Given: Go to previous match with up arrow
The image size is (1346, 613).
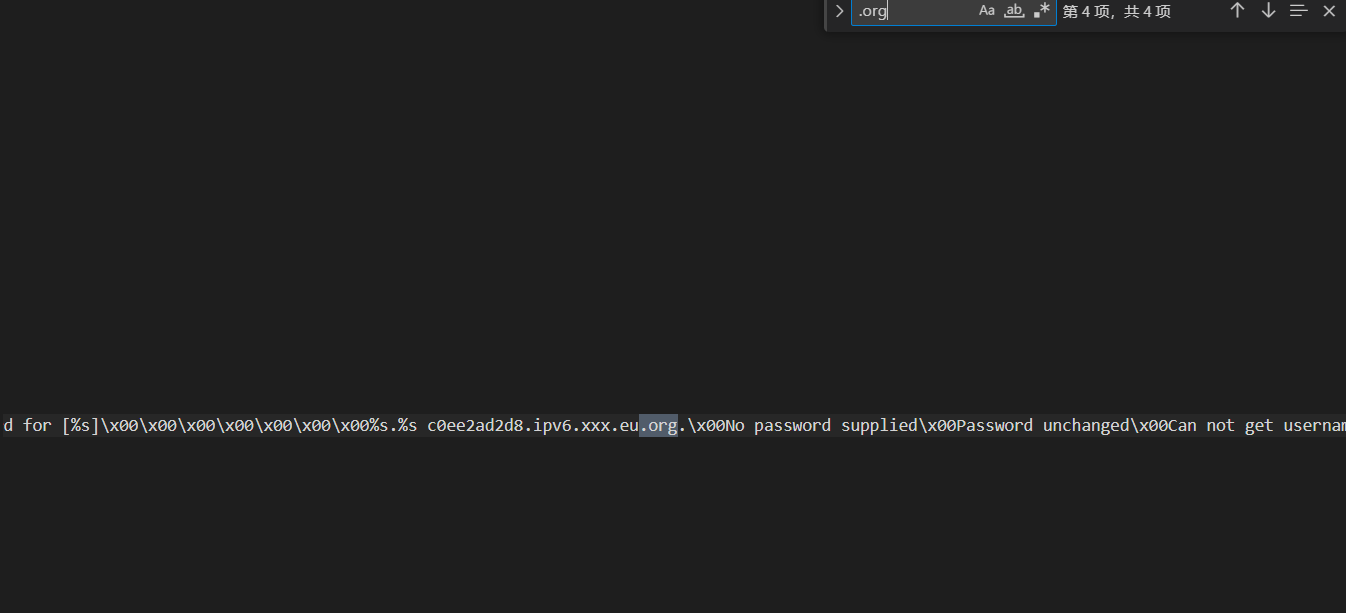Looking at the screenshot, I should coord(1237,11).
